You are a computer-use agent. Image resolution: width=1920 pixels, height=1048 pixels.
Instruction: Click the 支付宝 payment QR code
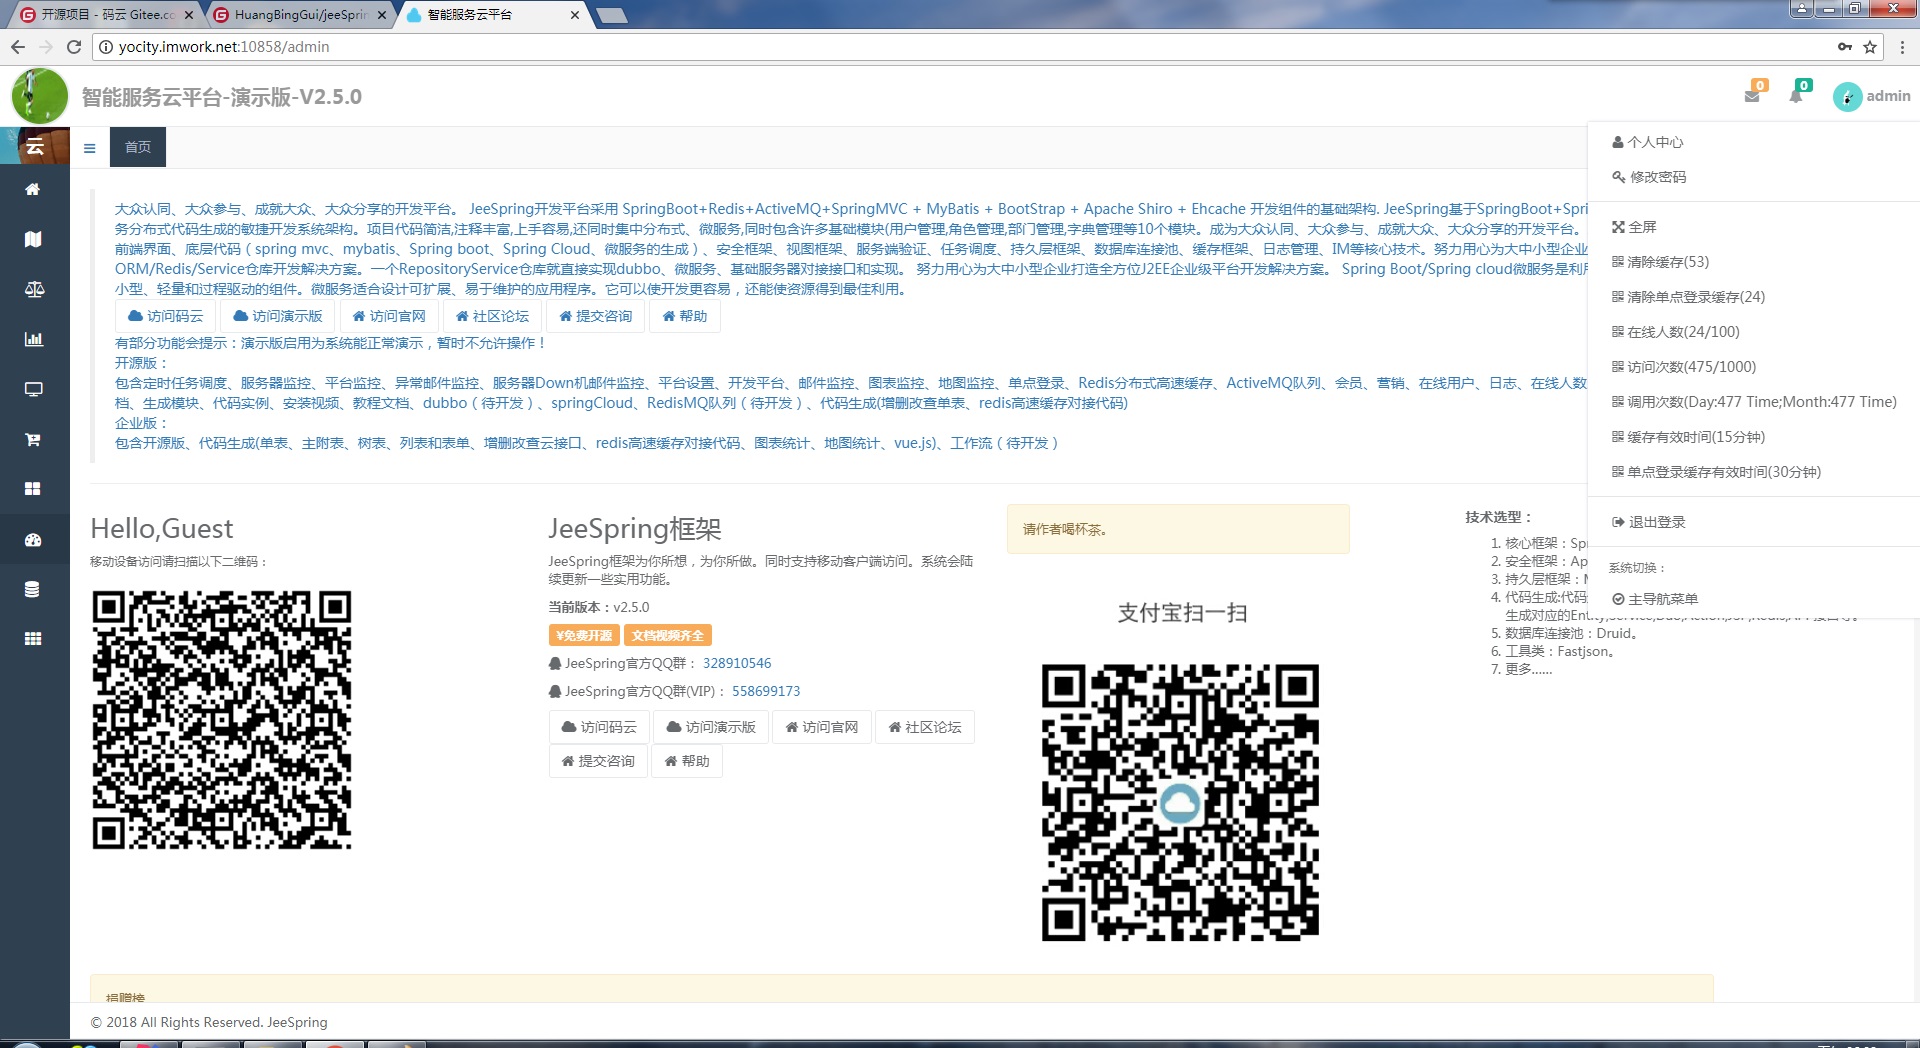coord(1180,802)
